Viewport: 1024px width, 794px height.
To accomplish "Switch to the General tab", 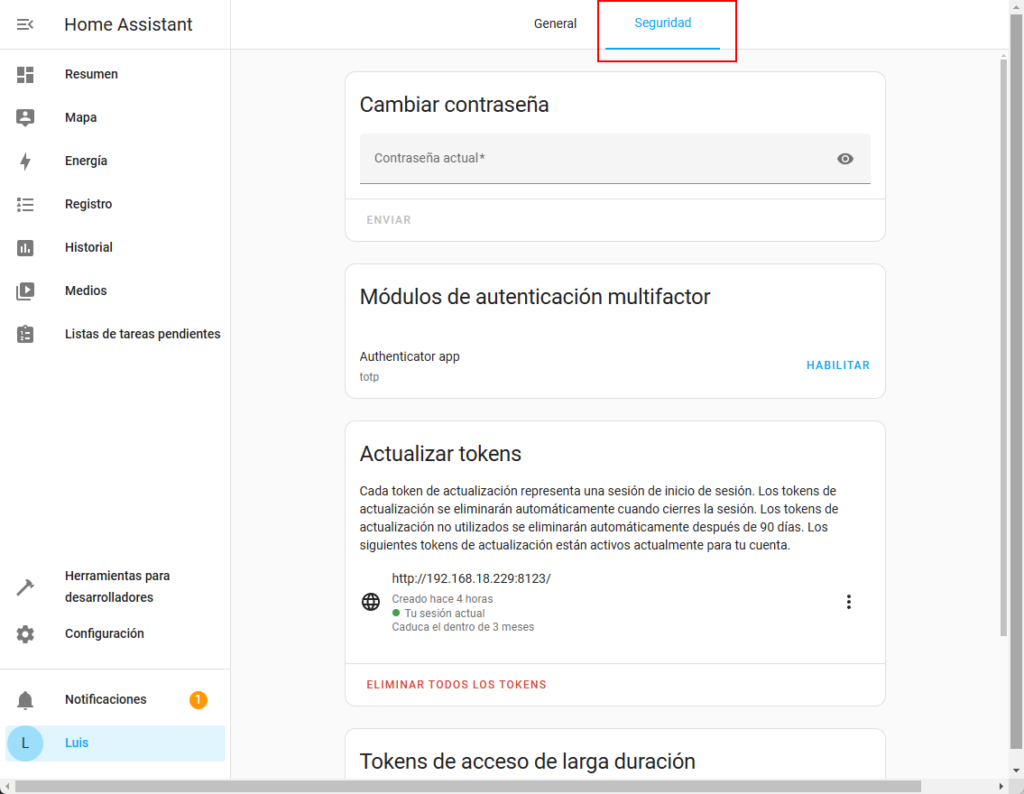I will coord(555,24).
